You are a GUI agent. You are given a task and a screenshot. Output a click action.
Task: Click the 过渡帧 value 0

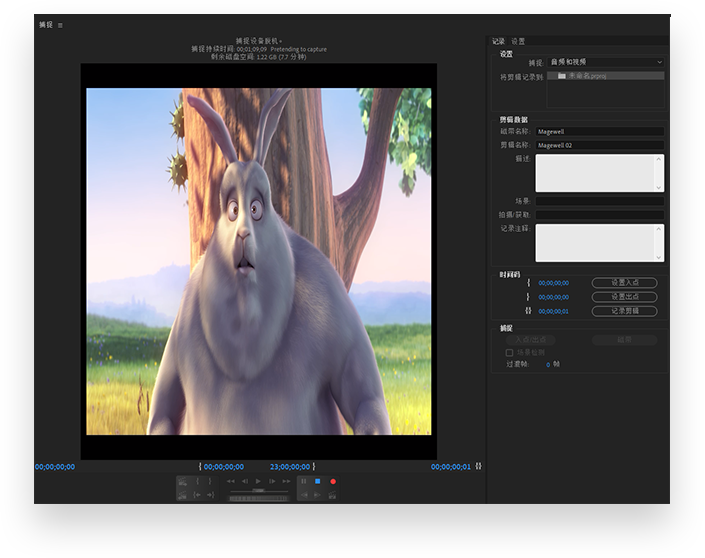point(548,365)
